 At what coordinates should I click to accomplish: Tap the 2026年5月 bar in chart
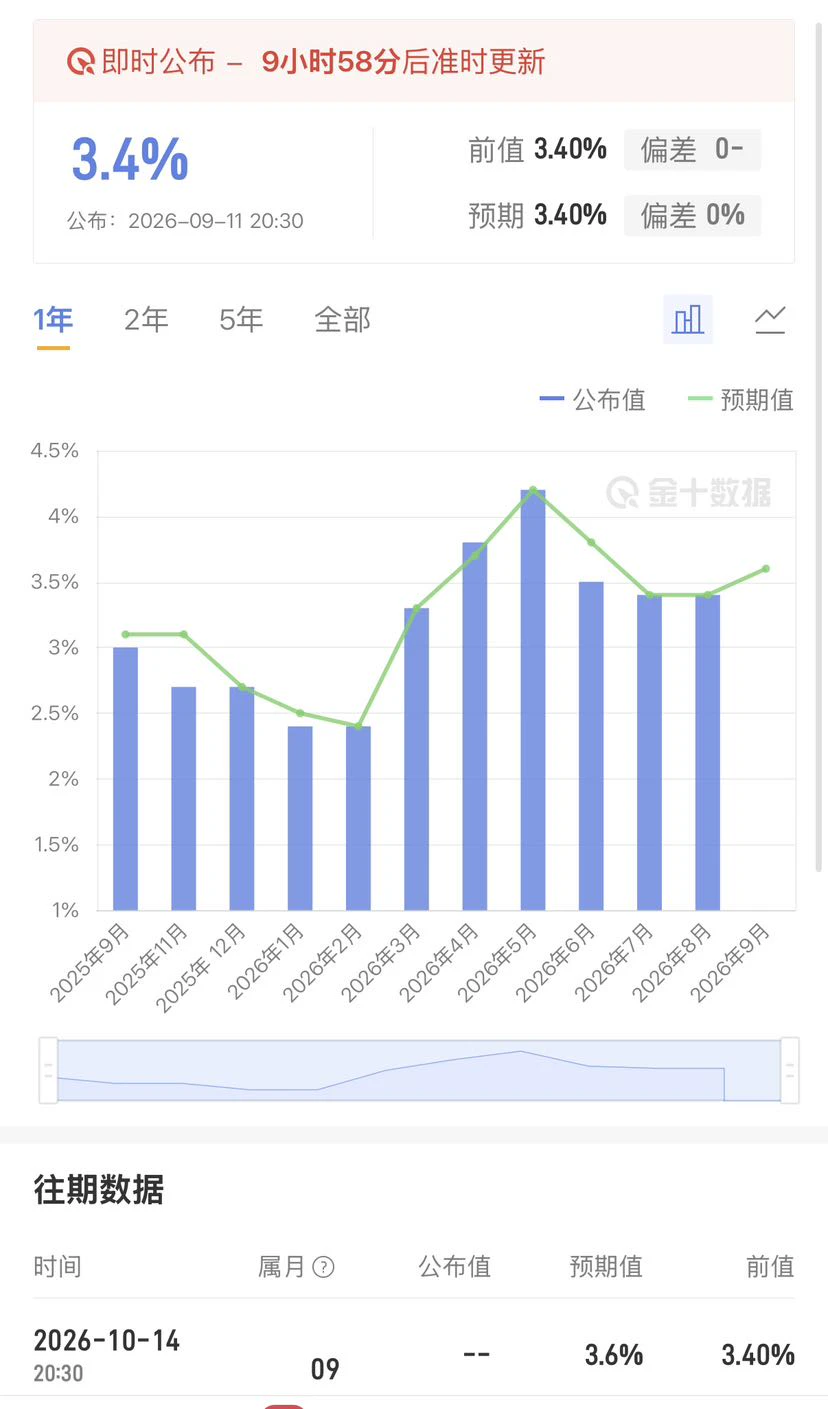pos(533,700)
